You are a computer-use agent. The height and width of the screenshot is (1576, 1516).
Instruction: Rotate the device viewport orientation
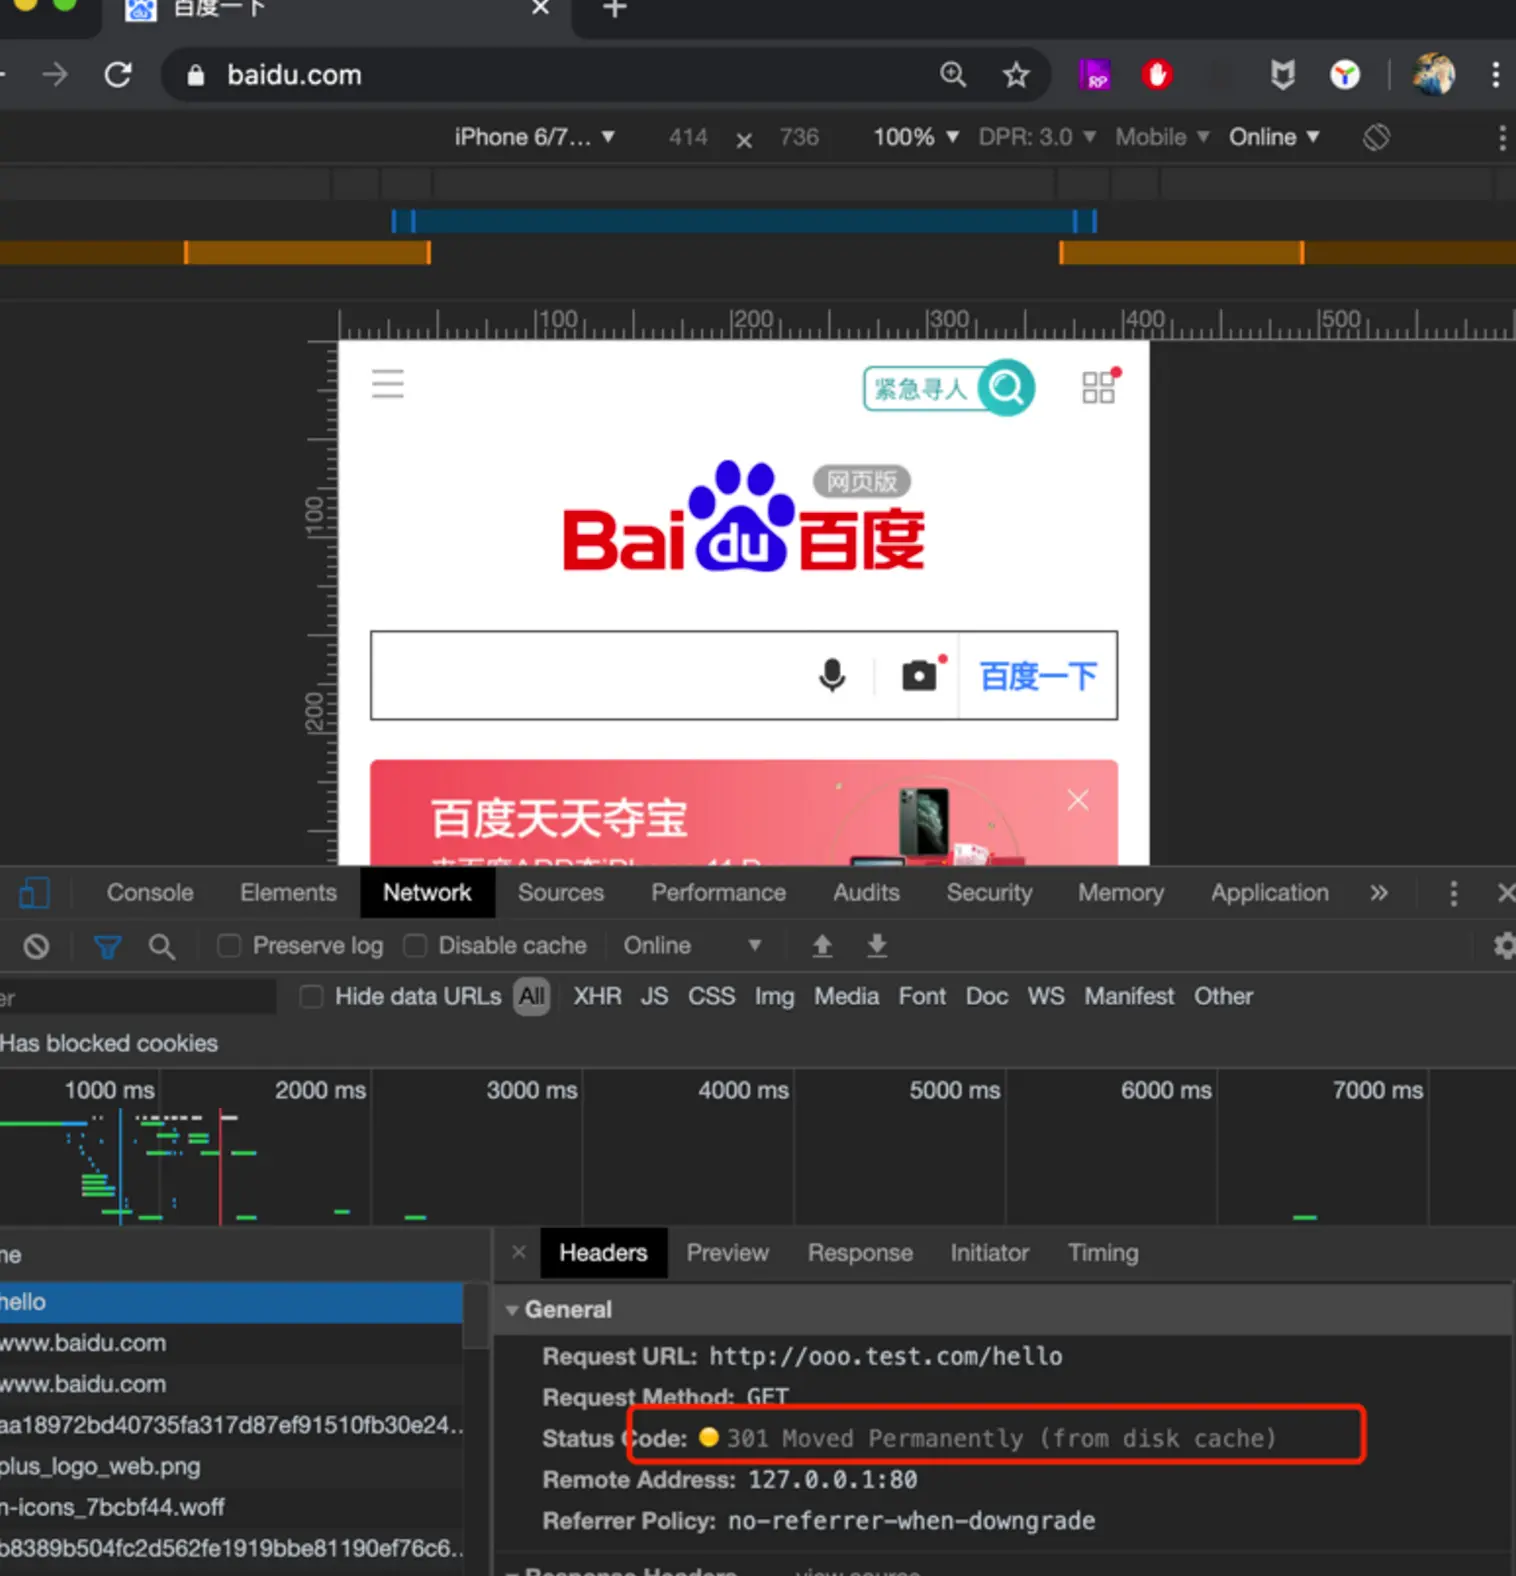[1376, 137]
